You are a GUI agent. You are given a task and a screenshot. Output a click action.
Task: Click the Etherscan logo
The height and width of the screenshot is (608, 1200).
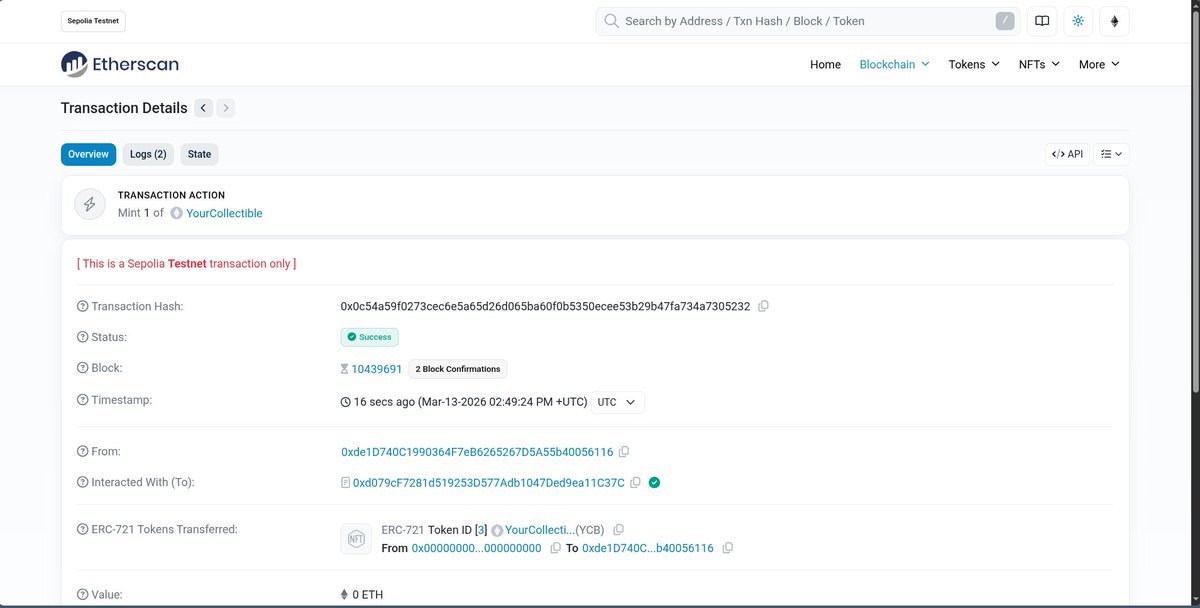[x=119, y=63]
